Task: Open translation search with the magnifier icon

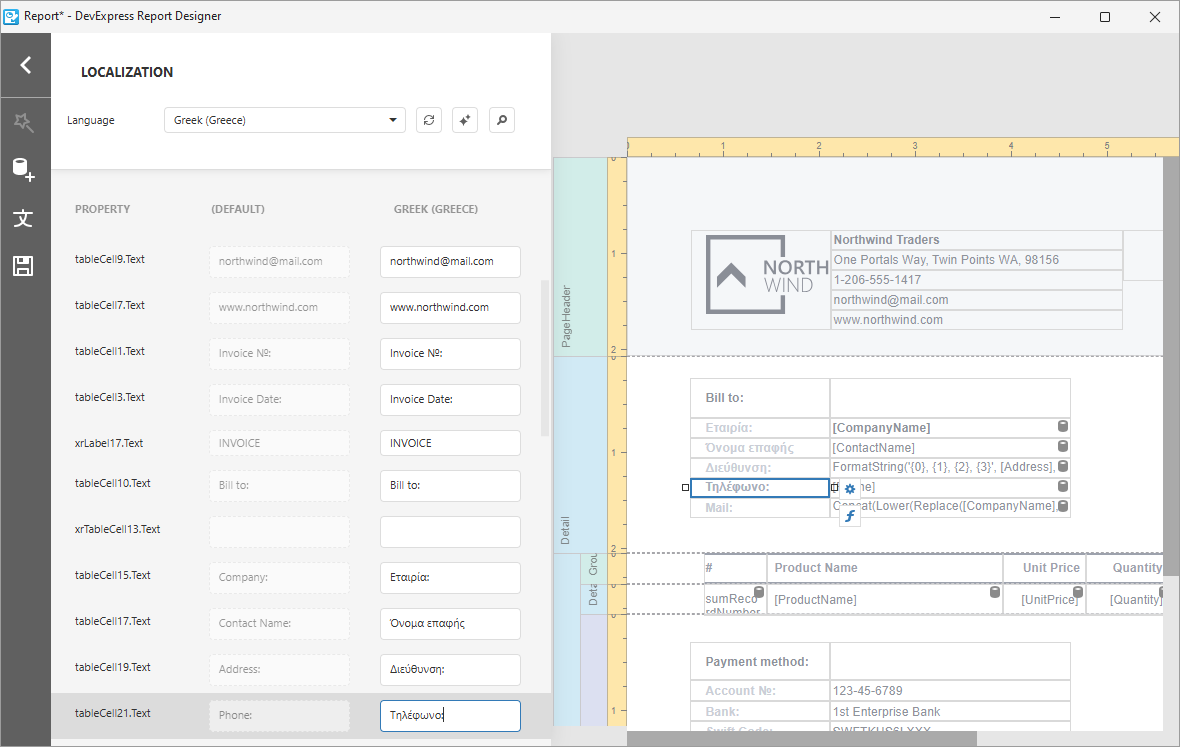Action: (501, 119)
